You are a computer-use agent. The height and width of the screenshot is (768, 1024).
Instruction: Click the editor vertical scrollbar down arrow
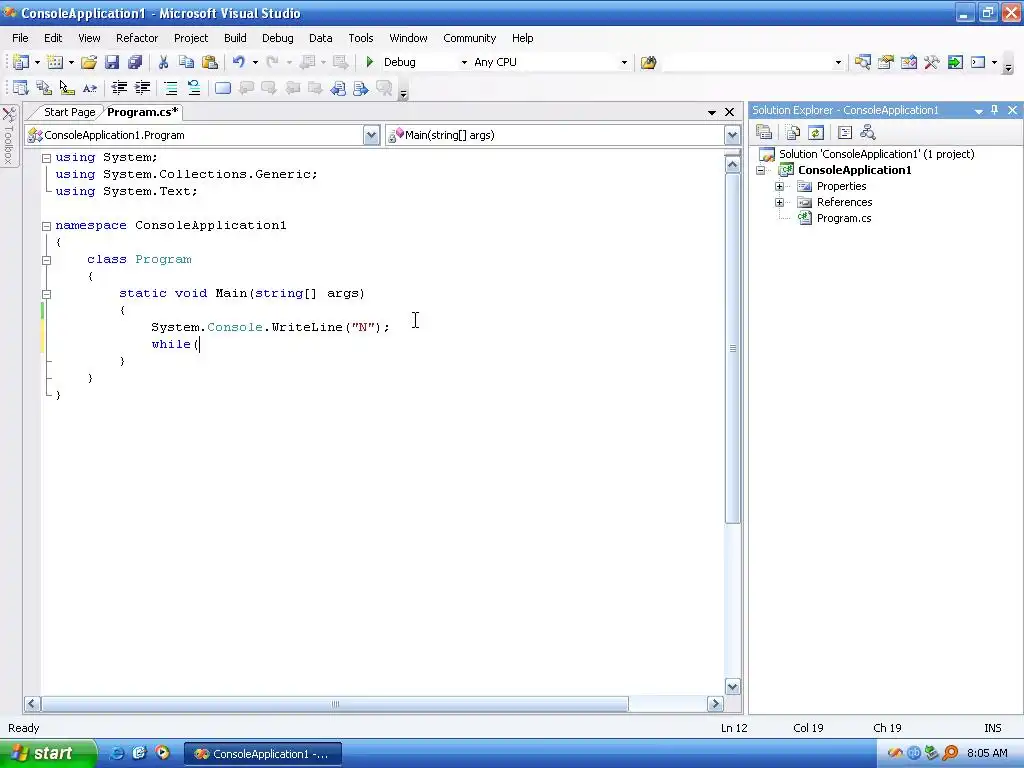click(x=733, y=686)
